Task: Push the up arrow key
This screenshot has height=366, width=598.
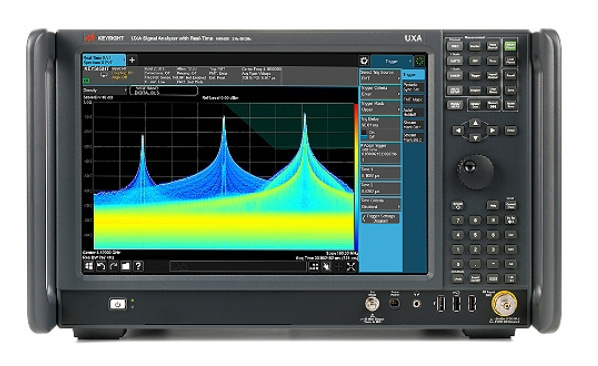Action: click(475, 123)
